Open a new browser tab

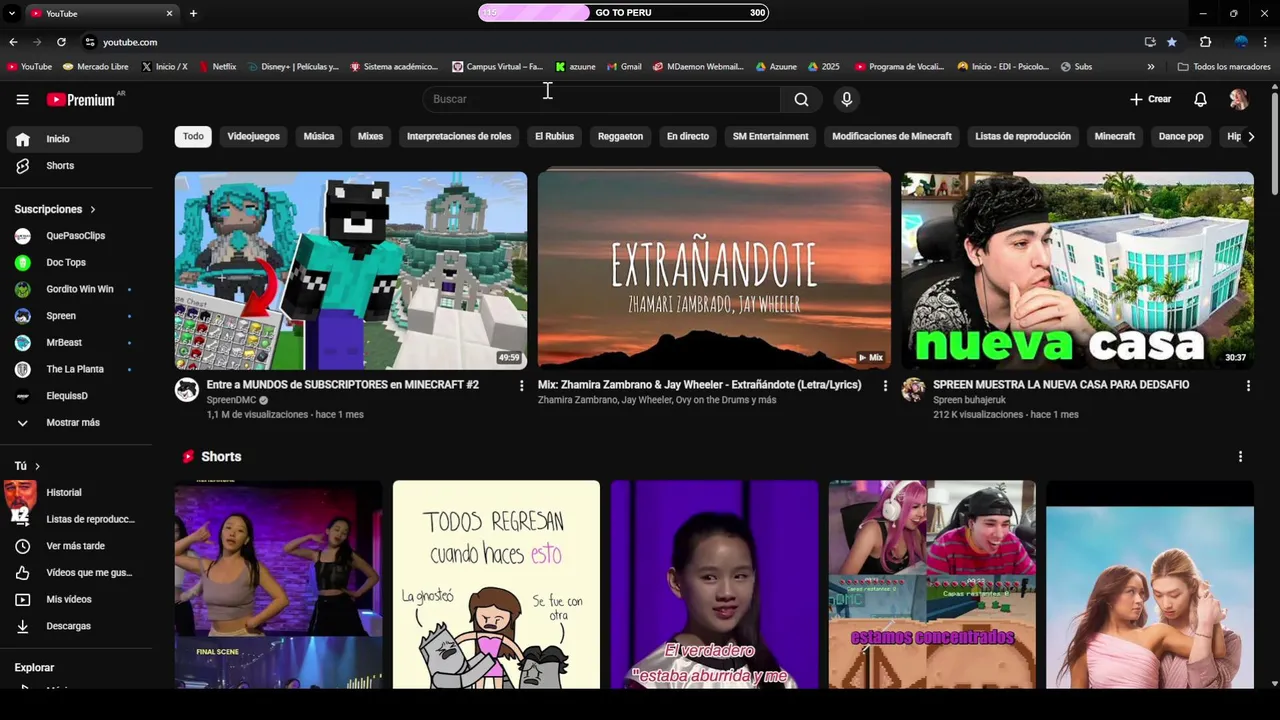[x=193, y=13]
